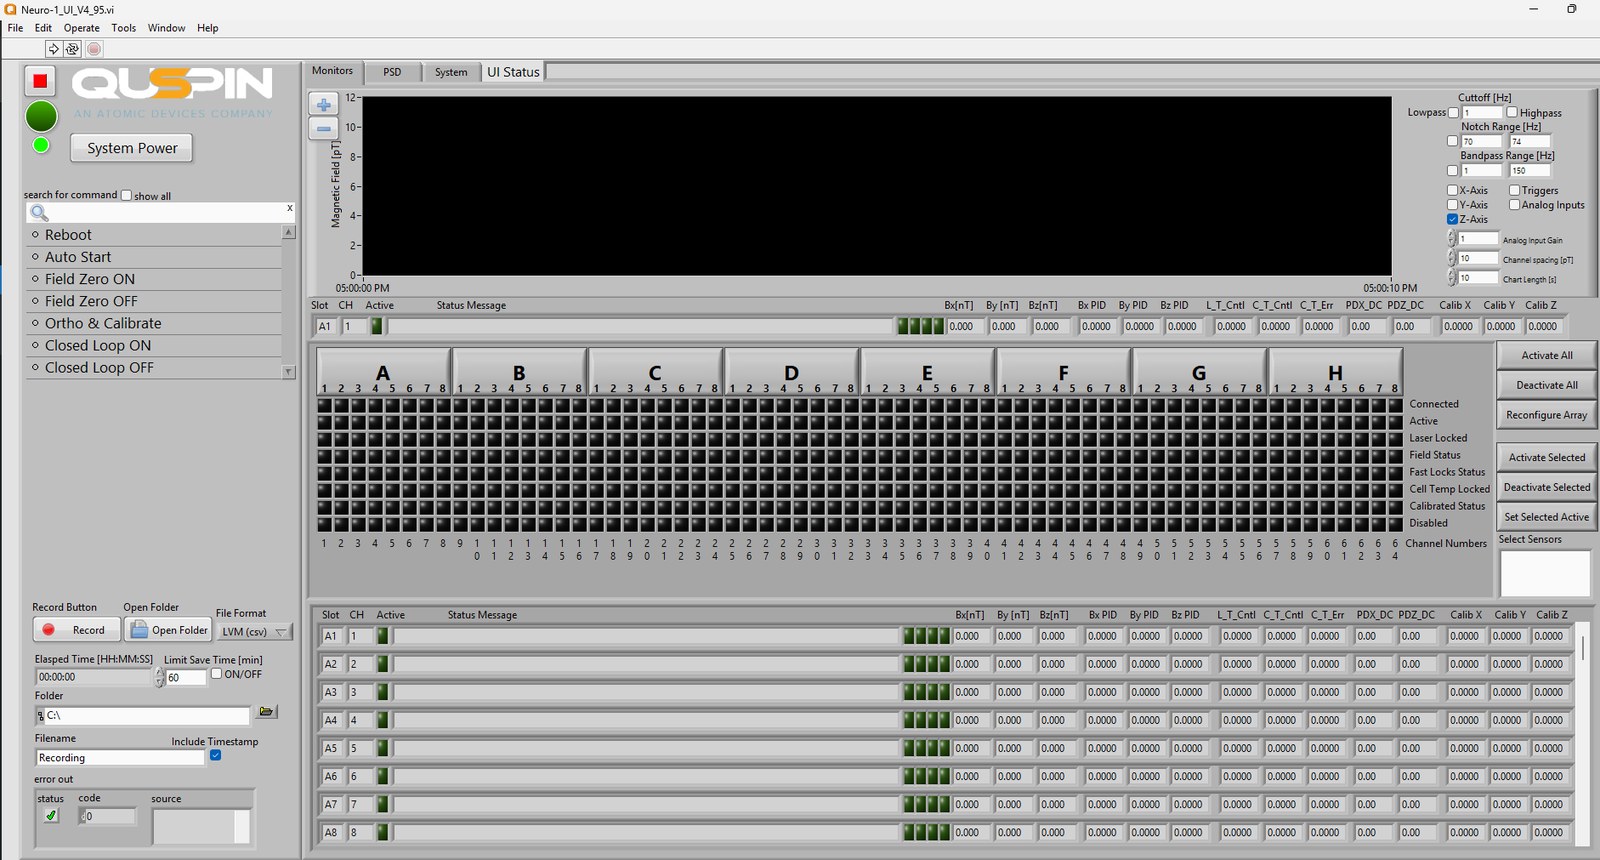Clear the command search with x
Screen dimensions: 1600x860
pos(290,208)
